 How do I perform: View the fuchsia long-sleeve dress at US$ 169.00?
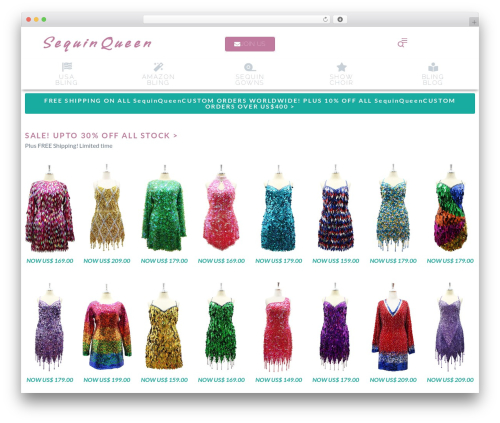pos(50,208)
